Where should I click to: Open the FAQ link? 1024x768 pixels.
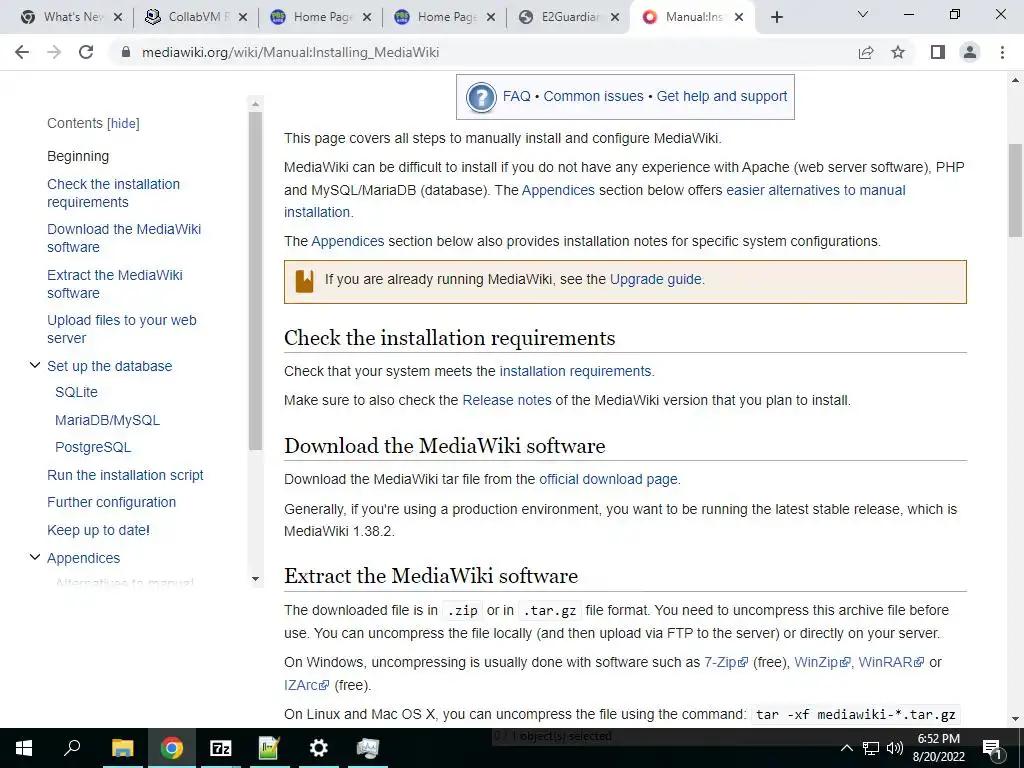(x=517, y=96)
